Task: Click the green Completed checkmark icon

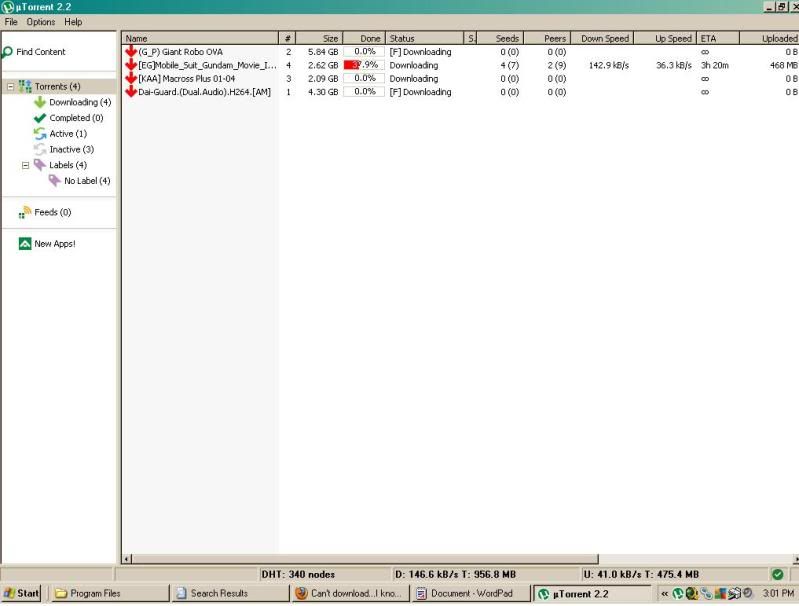Action: click(40, 118)
